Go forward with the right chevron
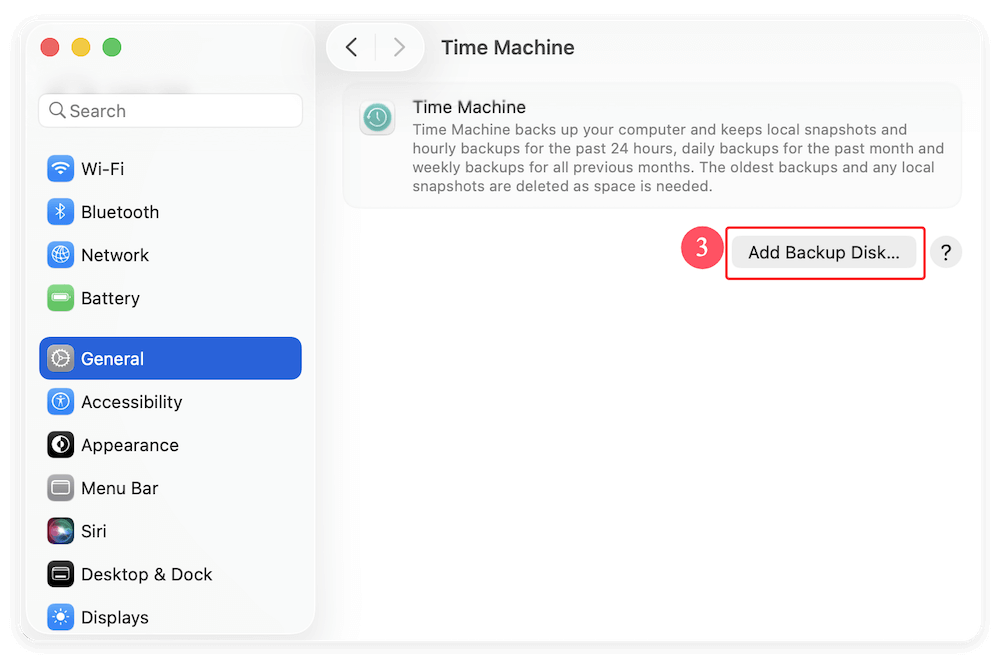The image size is (1000, 660). click(399, 47)
